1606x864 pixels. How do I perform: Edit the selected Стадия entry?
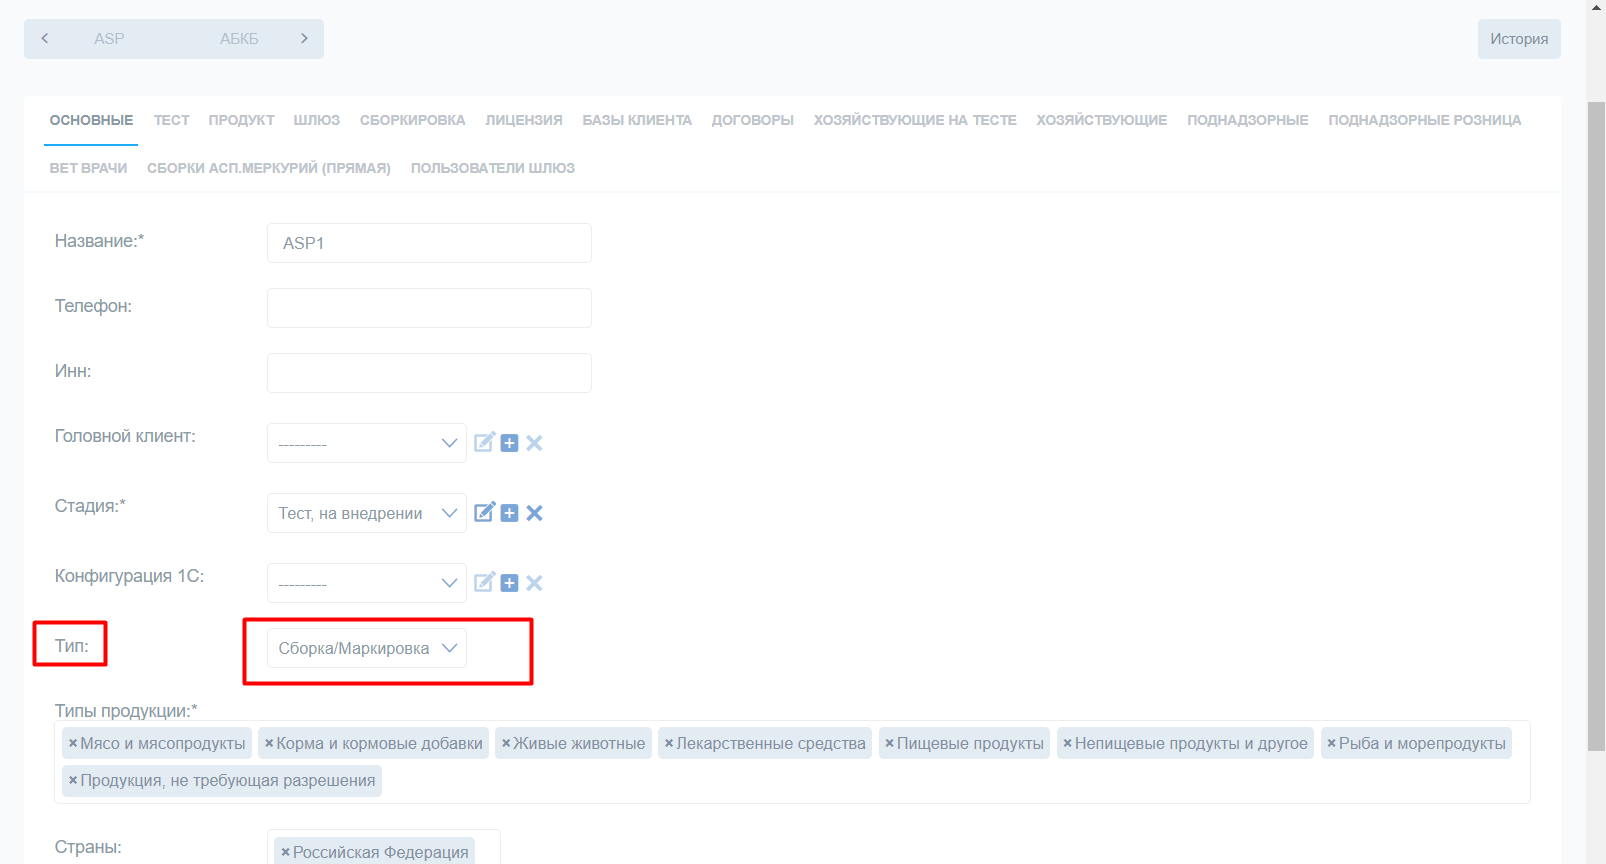coord(484,513)
